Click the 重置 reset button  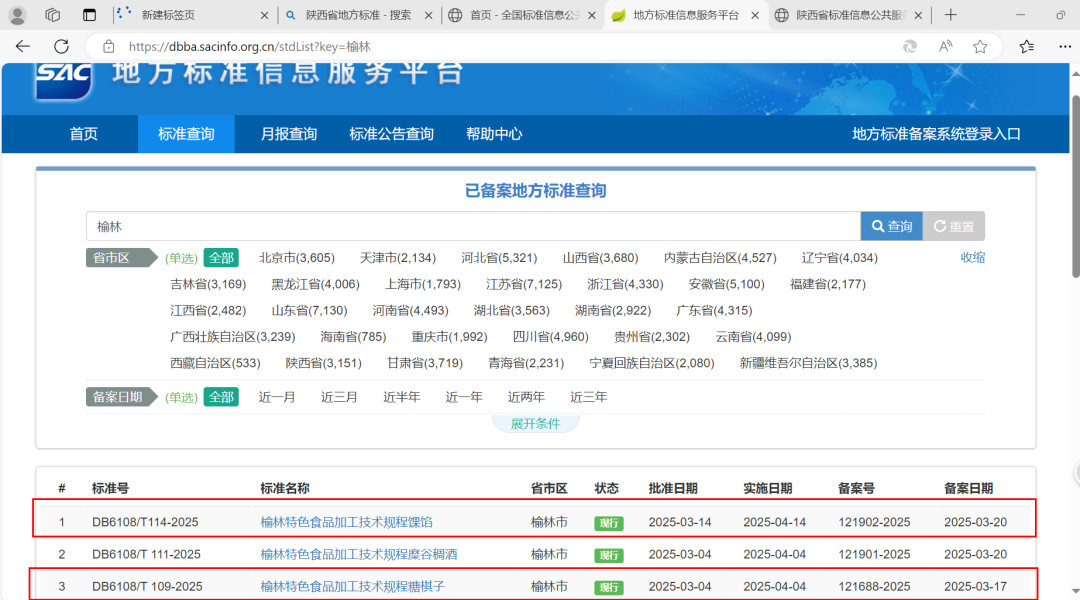[x=953, y=225]
